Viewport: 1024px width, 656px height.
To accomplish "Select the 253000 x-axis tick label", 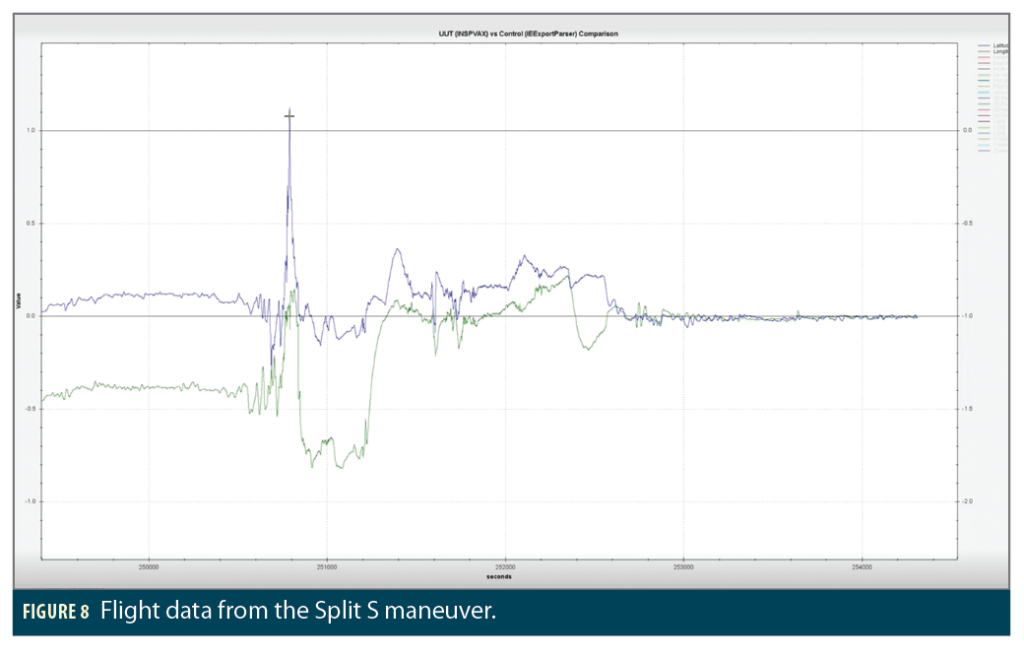I will pos(683,567).
